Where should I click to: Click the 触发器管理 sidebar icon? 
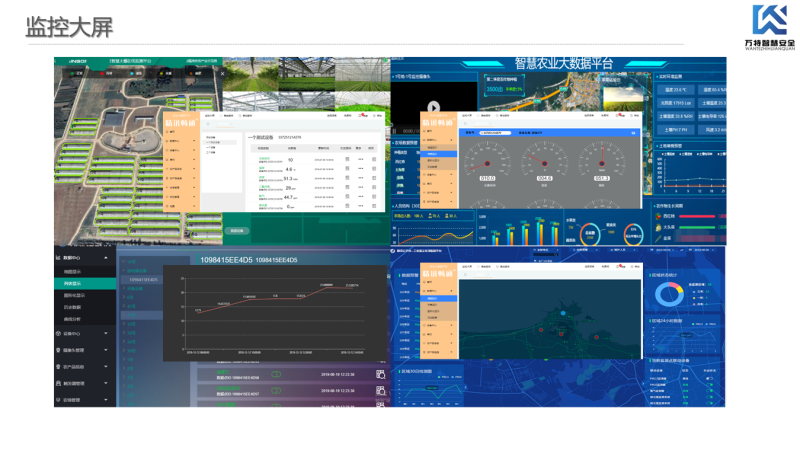point(58,383)
